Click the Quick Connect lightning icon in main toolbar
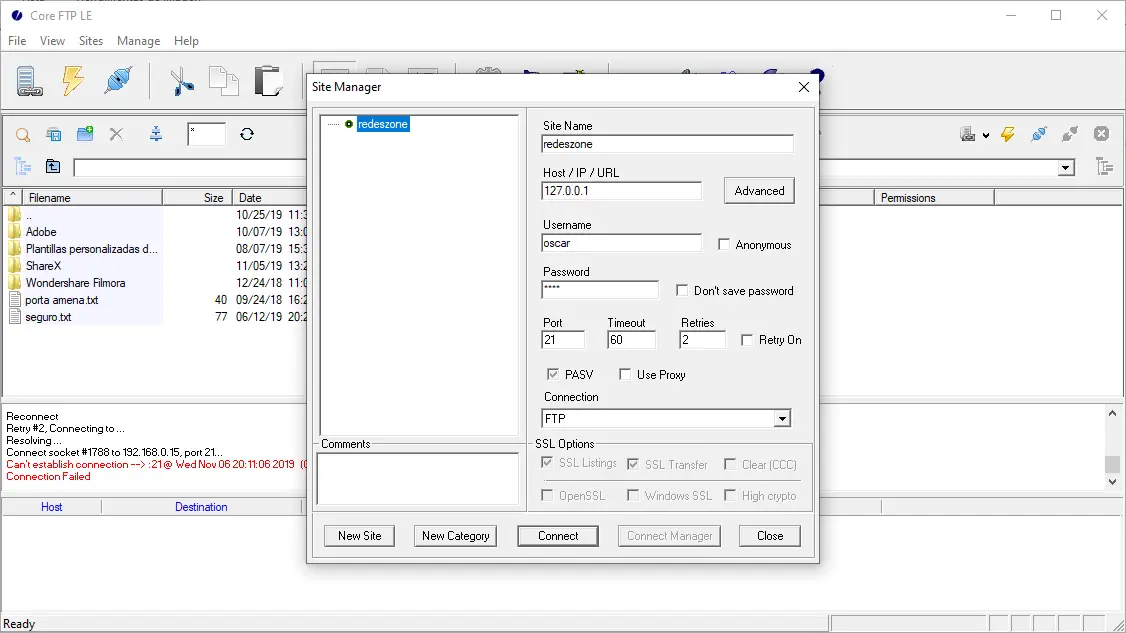Screen dimensions: 1126x633 pos(73,80)
